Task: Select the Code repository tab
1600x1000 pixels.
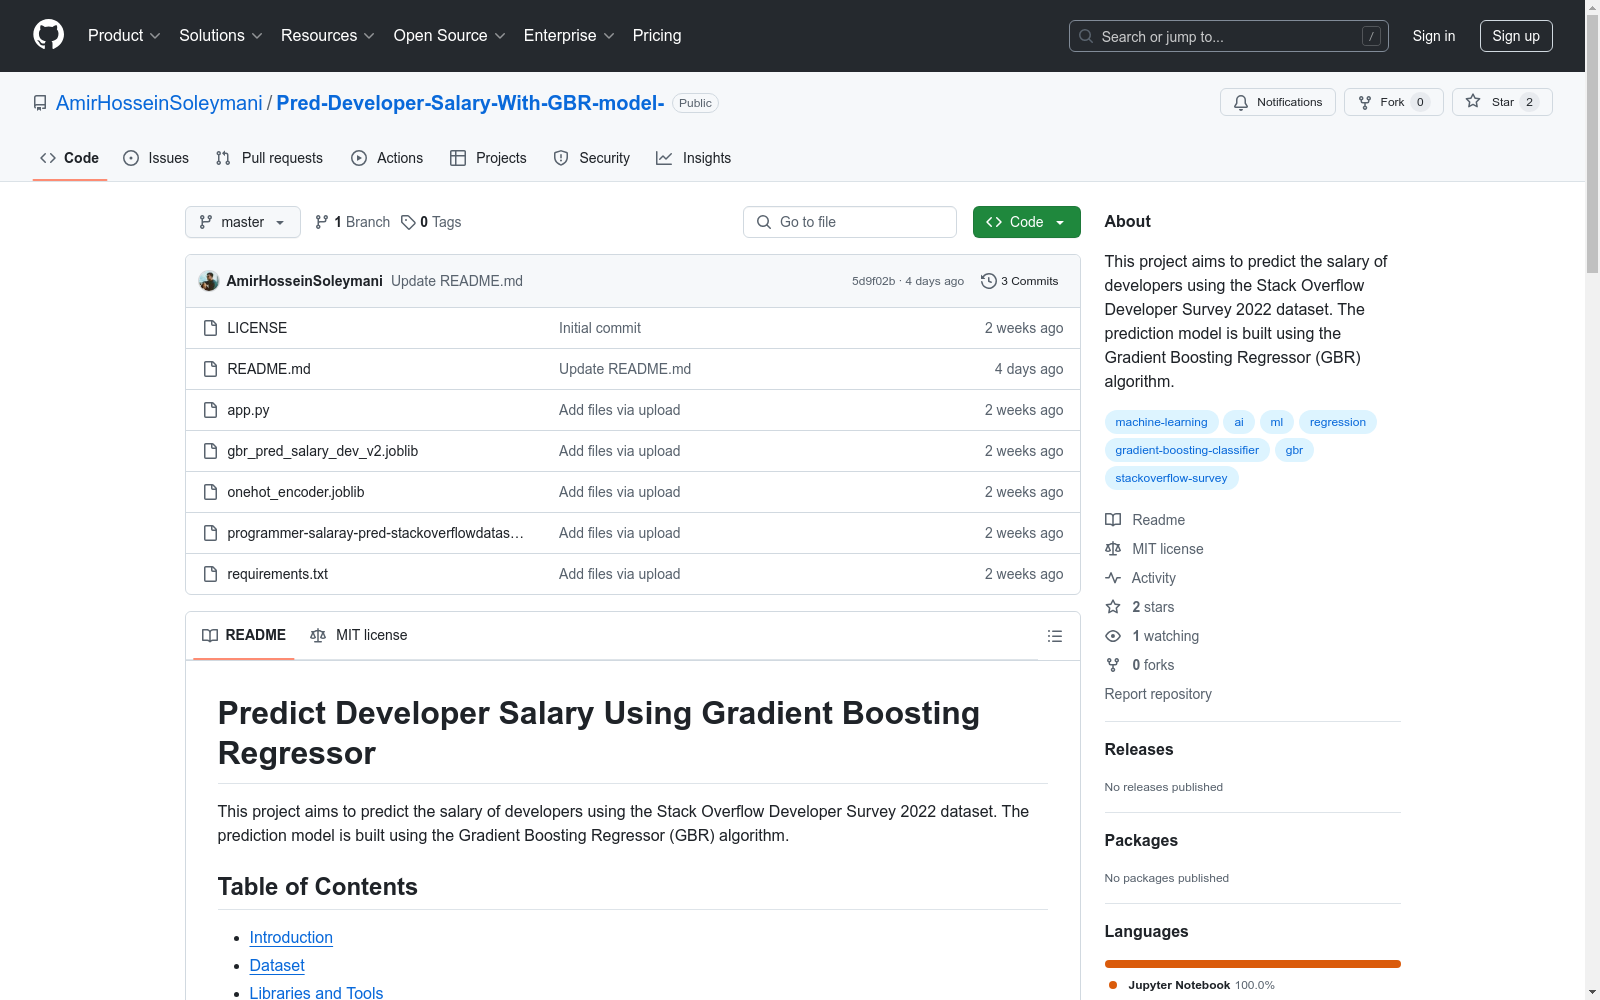Action: [70, 158]
